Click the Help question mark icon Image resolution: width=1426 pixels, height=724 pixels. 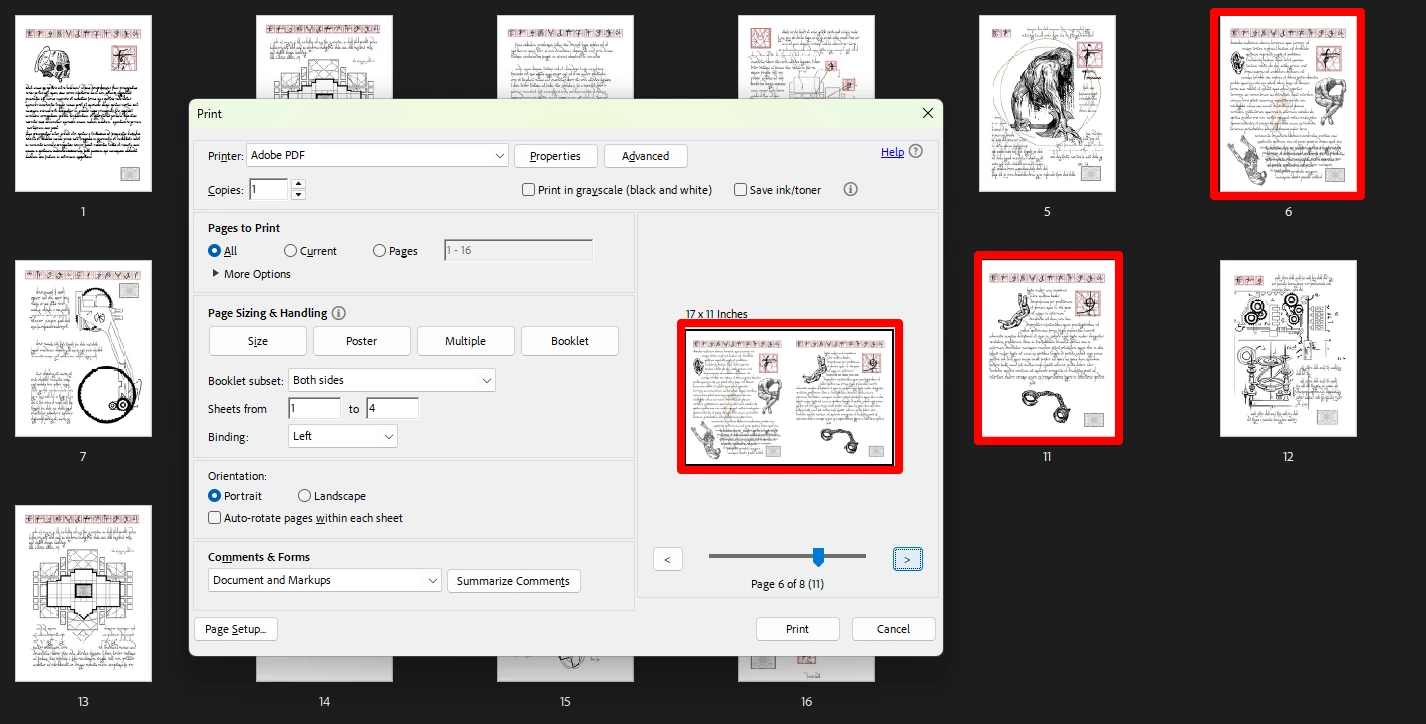coord(916,152)
